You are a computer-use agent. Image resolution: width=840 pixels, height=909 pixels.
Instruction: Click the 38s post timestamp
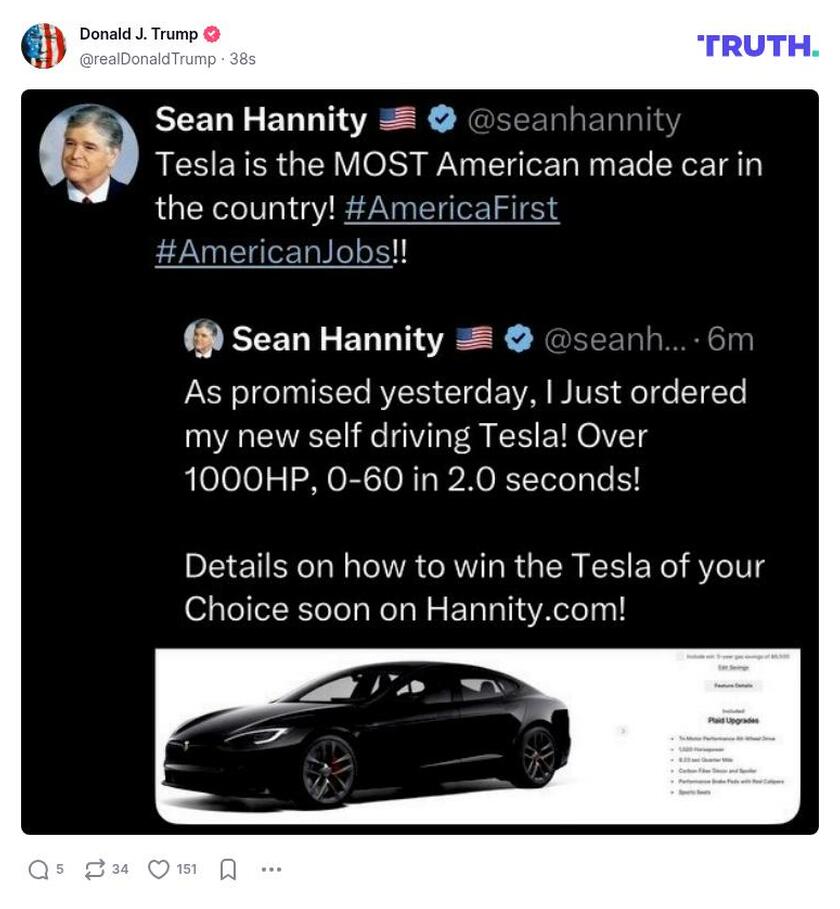click(x=242, y=59)
